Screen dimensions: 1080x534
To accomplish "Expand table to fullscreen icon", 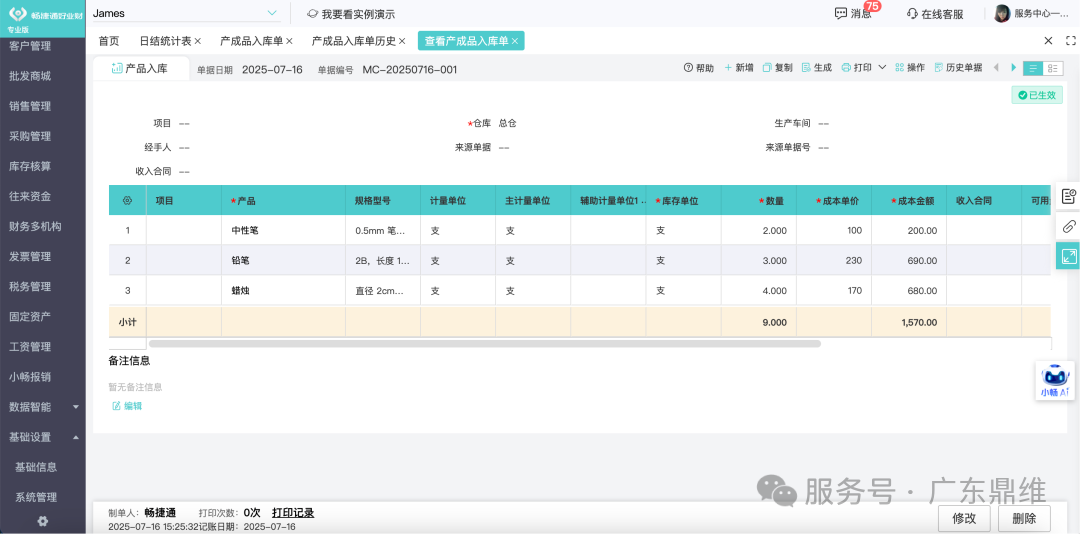I will [1068, 256].
